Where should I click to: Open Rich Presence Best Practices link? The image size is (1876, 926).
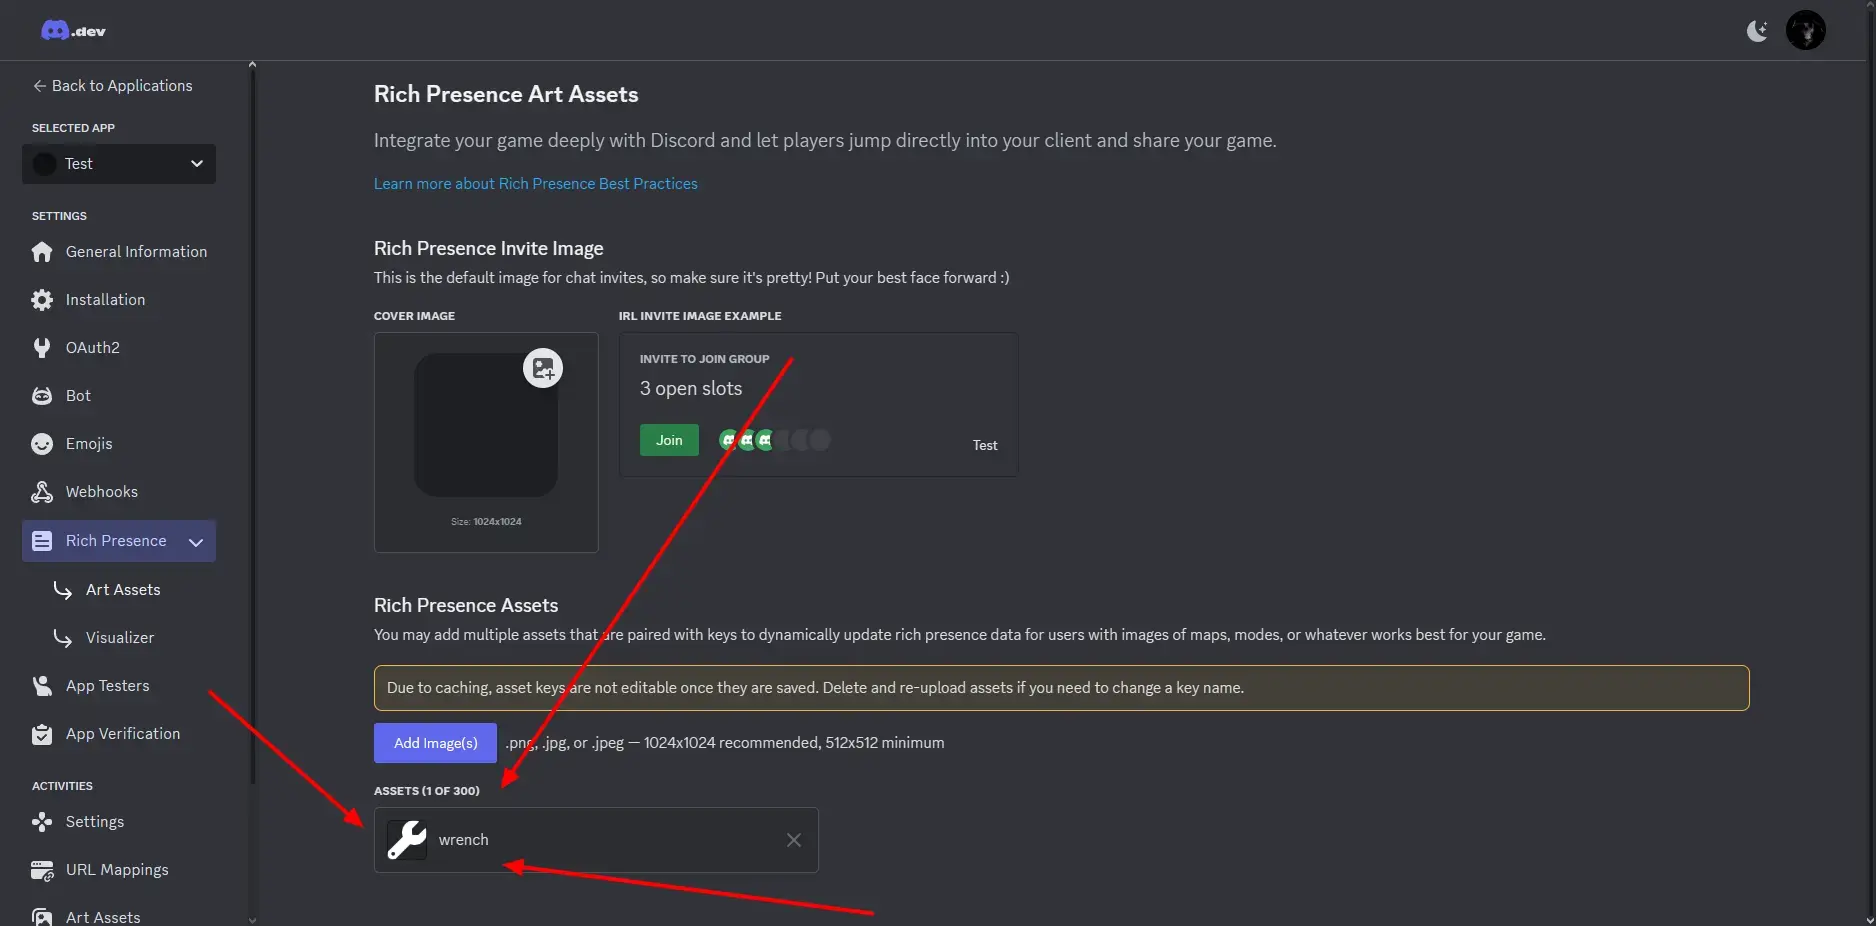click(535, 184)
